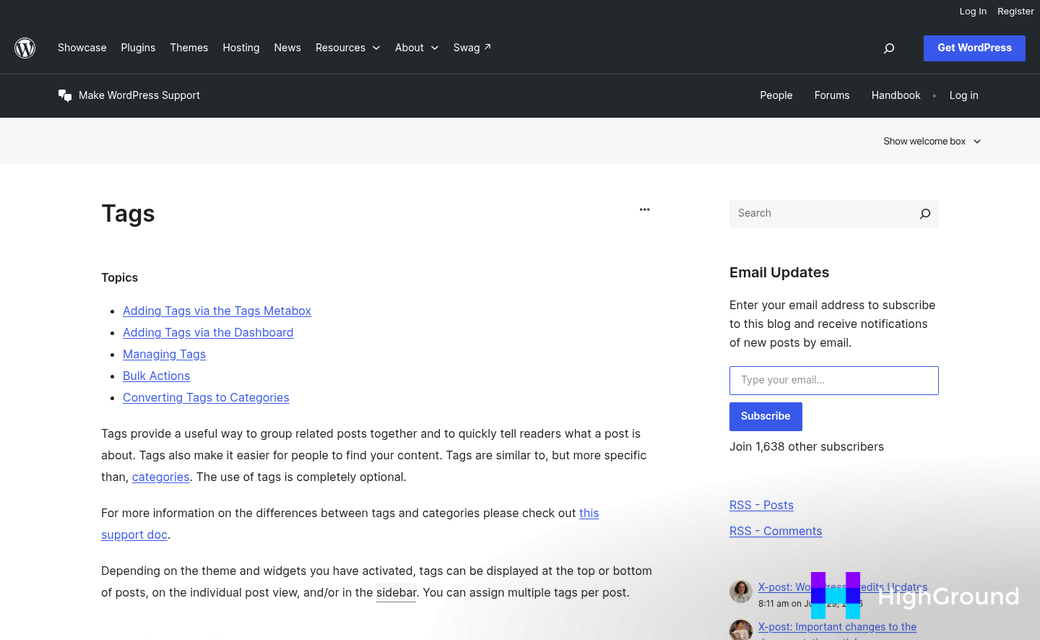Focus the 'Type your email...' field
This screenshot has width=1040, height=640.
[x=834, y=381]
